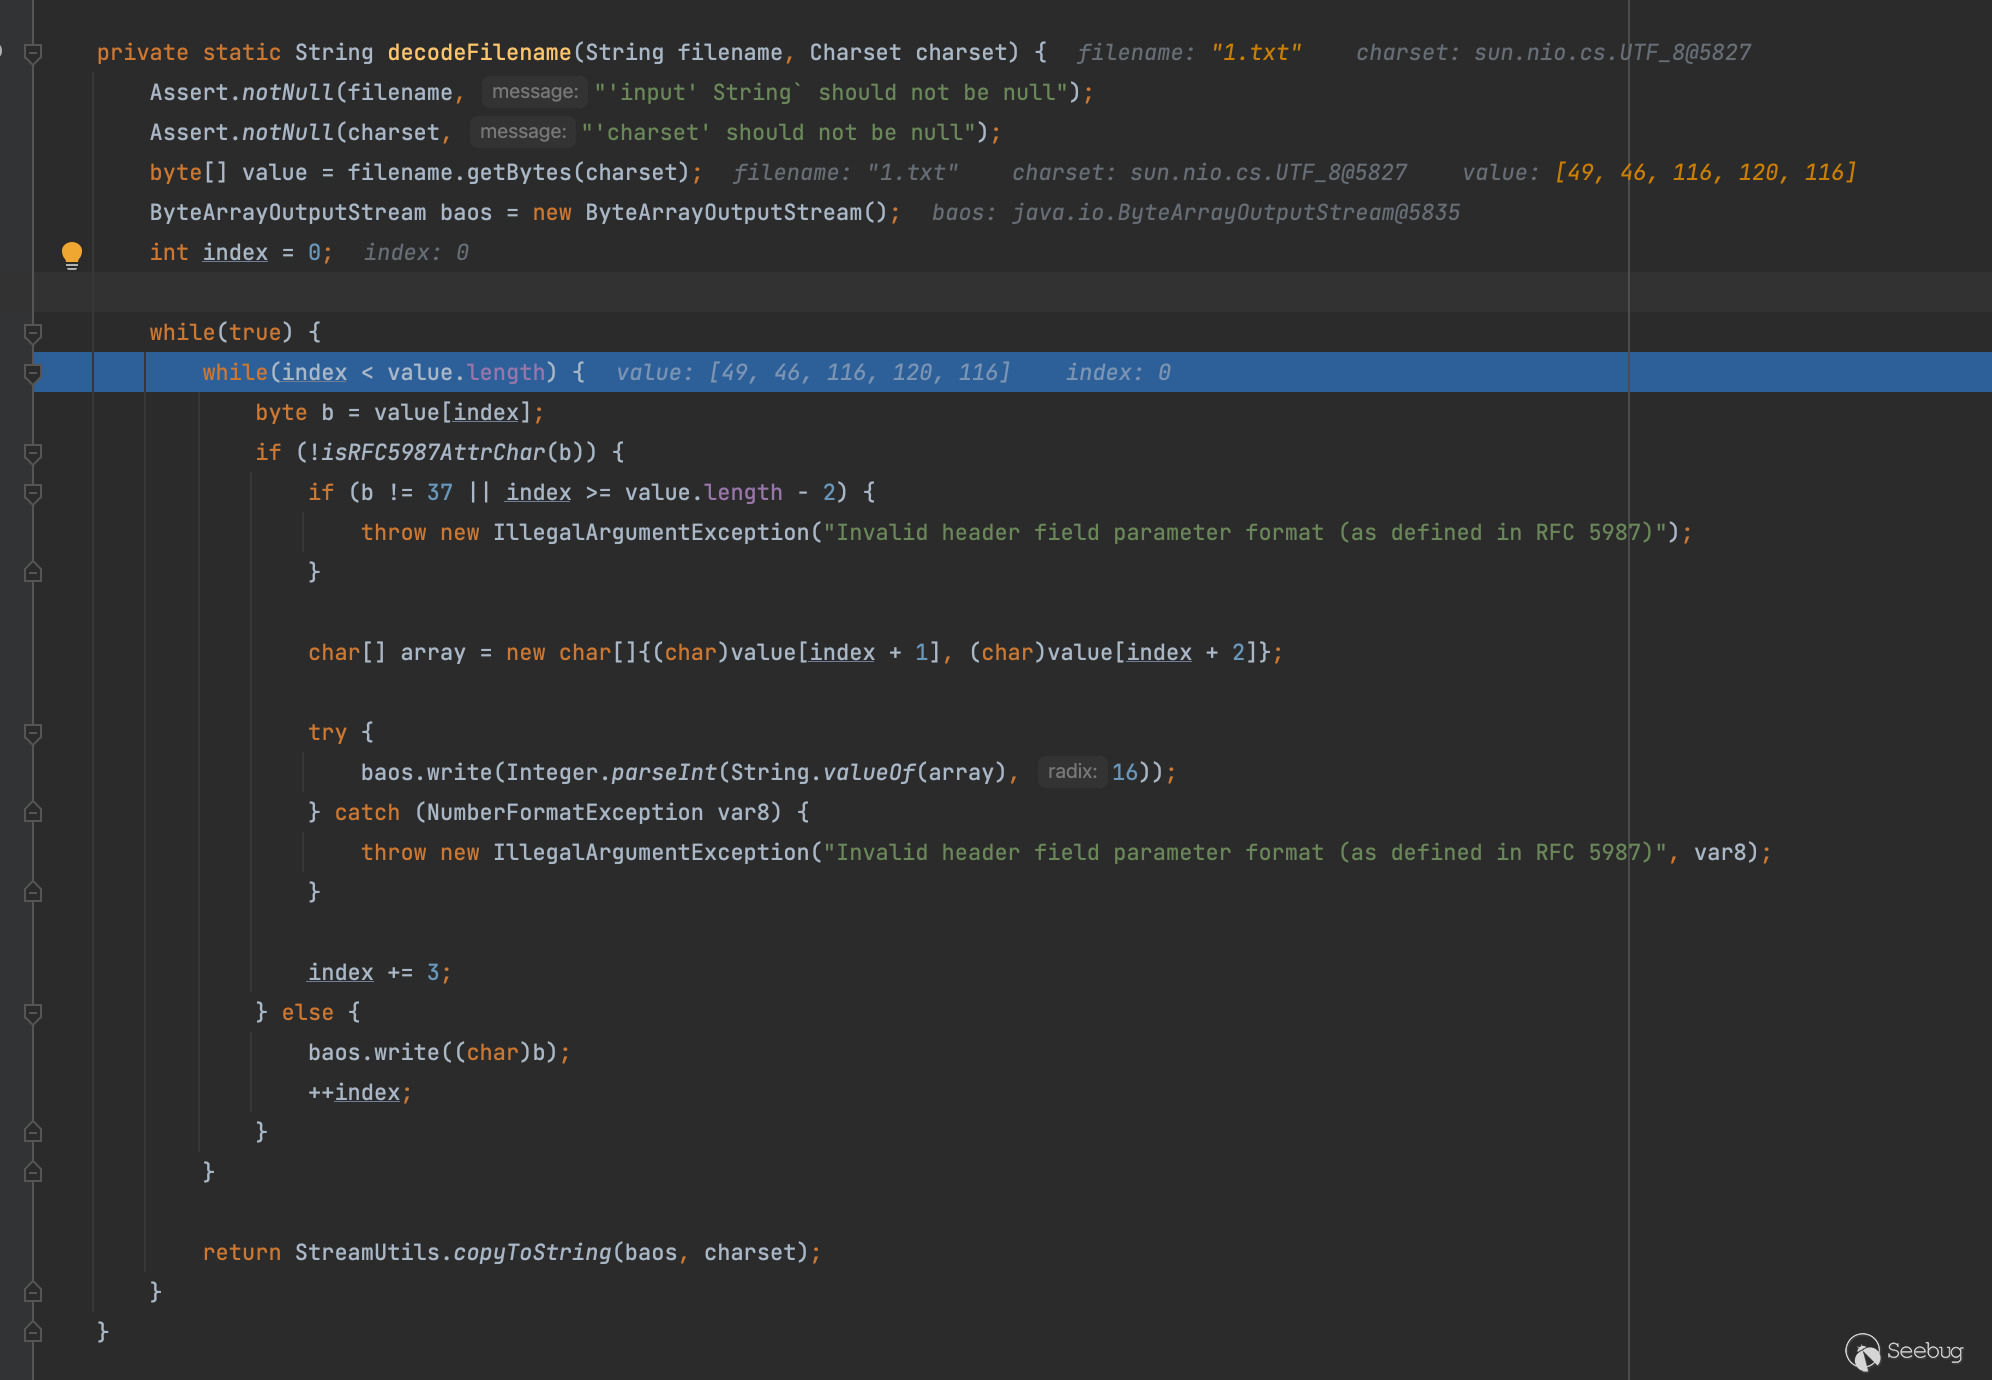This screenshot has height=1380, width=1992.
Task: Fold the 'b != 37' if-block gutter marker
Action: 33,493
